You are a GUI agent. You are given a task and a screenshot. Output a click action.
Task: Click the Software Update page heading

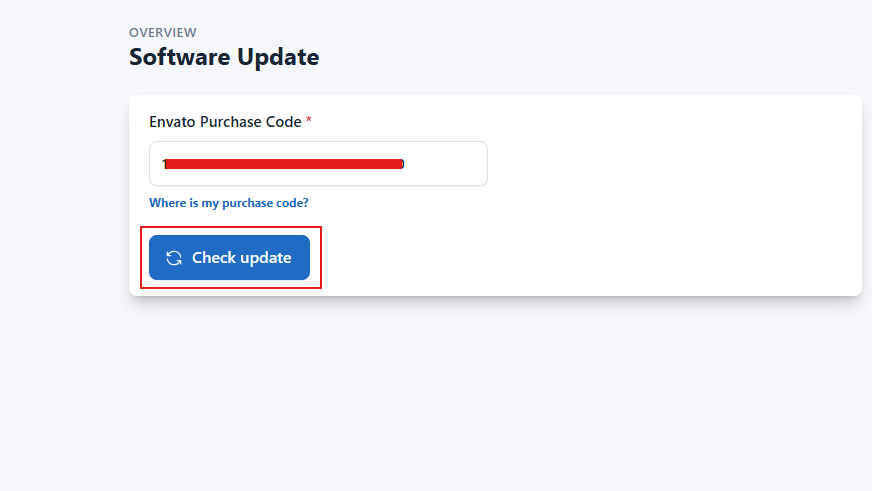click(x=224, y=57)
